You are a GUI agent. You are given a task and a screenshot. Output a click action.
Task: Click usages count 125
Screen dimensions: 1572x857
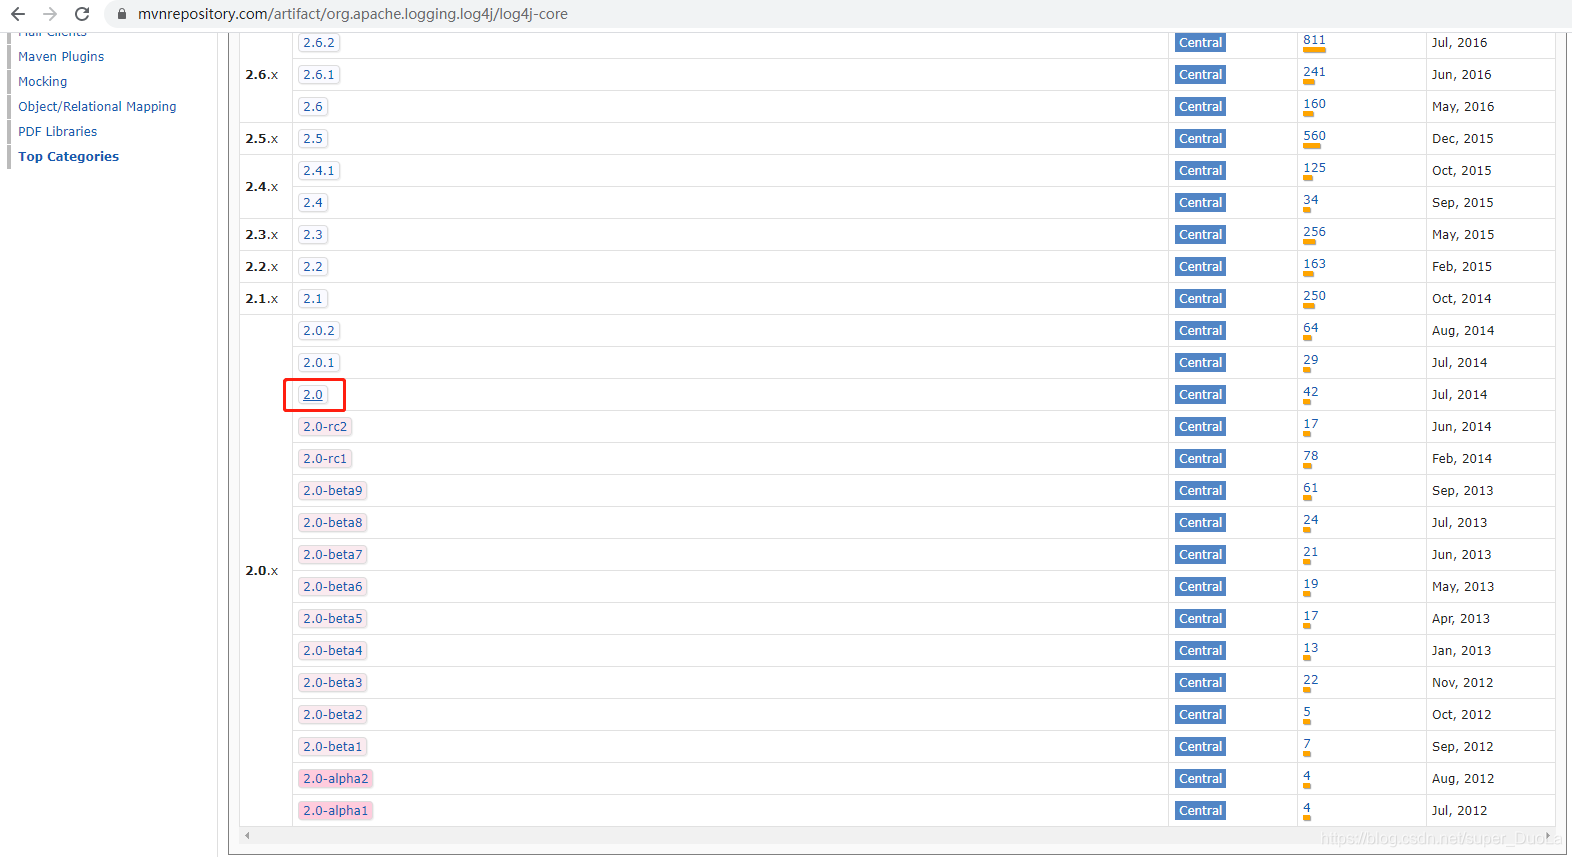pos(1314,168)
